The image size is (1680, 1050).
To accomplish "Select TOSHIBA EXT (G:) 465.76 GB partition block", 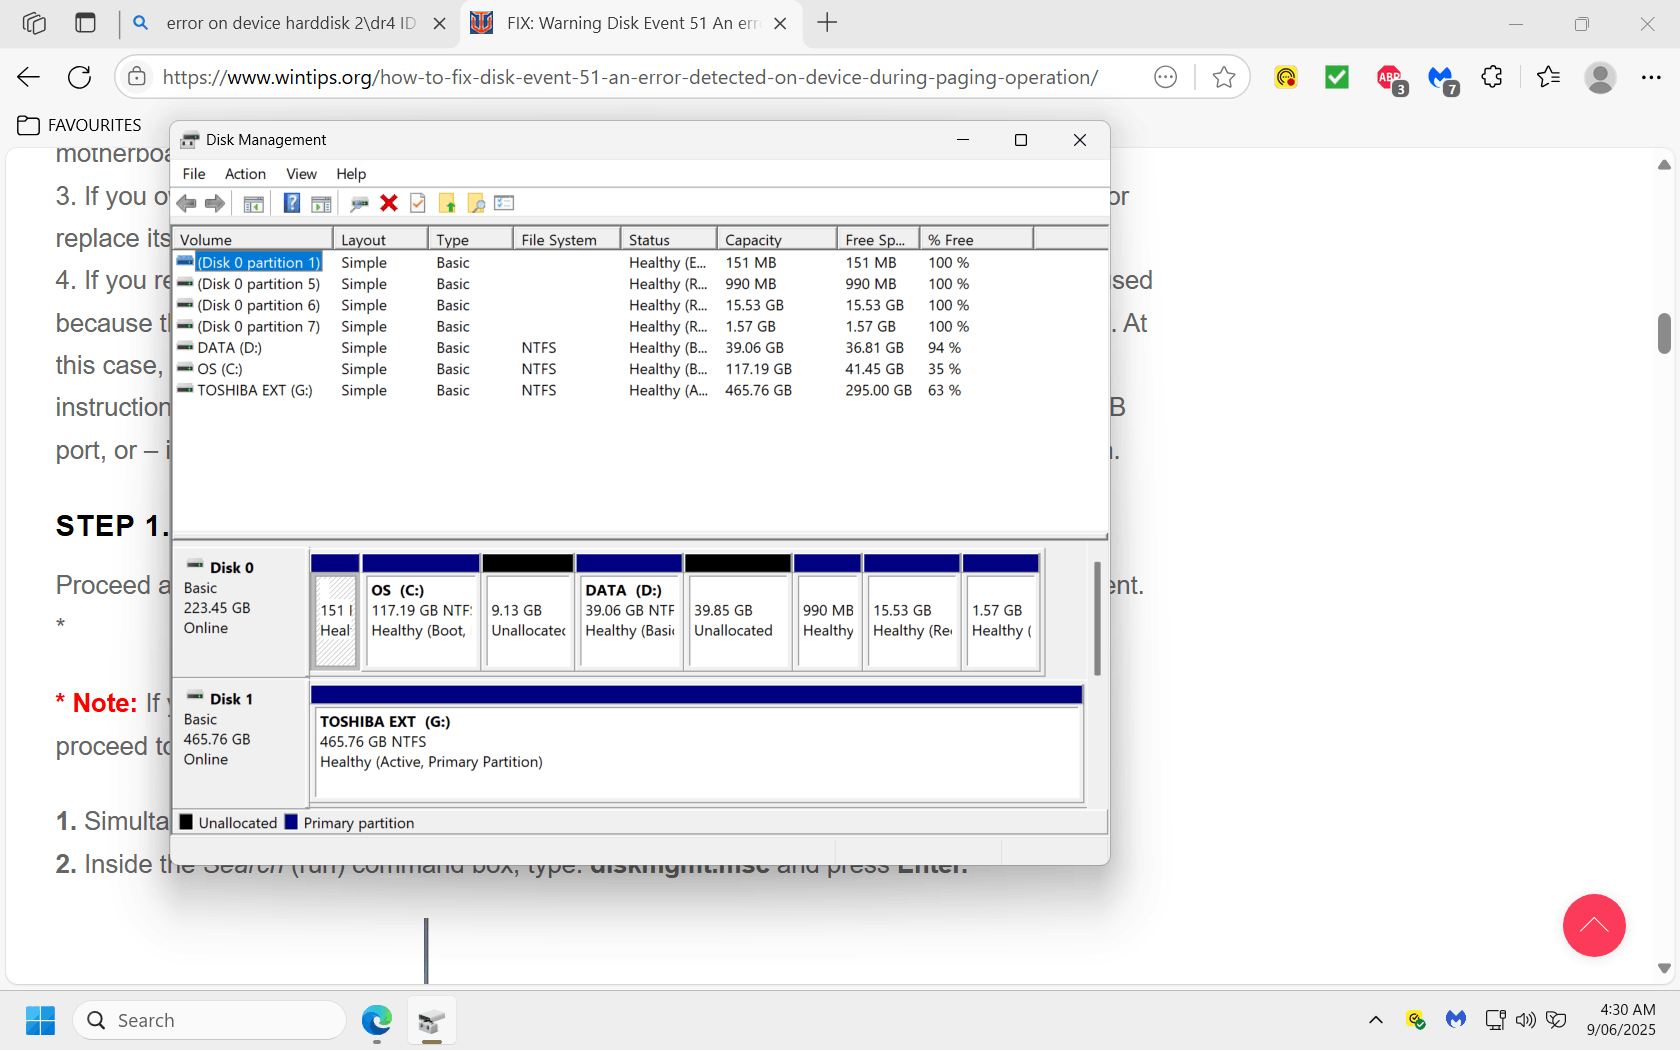I will [x=697, y=743].
